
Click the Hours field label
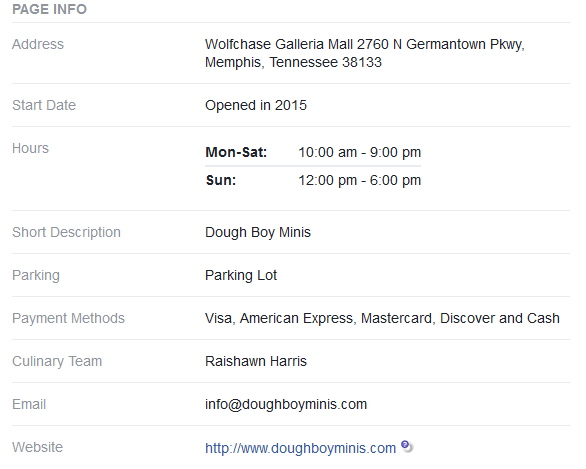[30, 148]
